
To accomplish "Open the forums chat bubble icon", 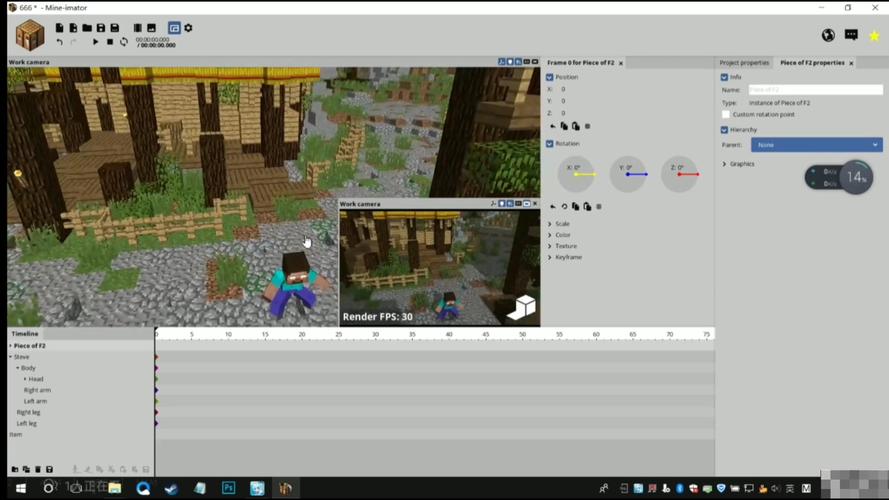I will [851, 35].
